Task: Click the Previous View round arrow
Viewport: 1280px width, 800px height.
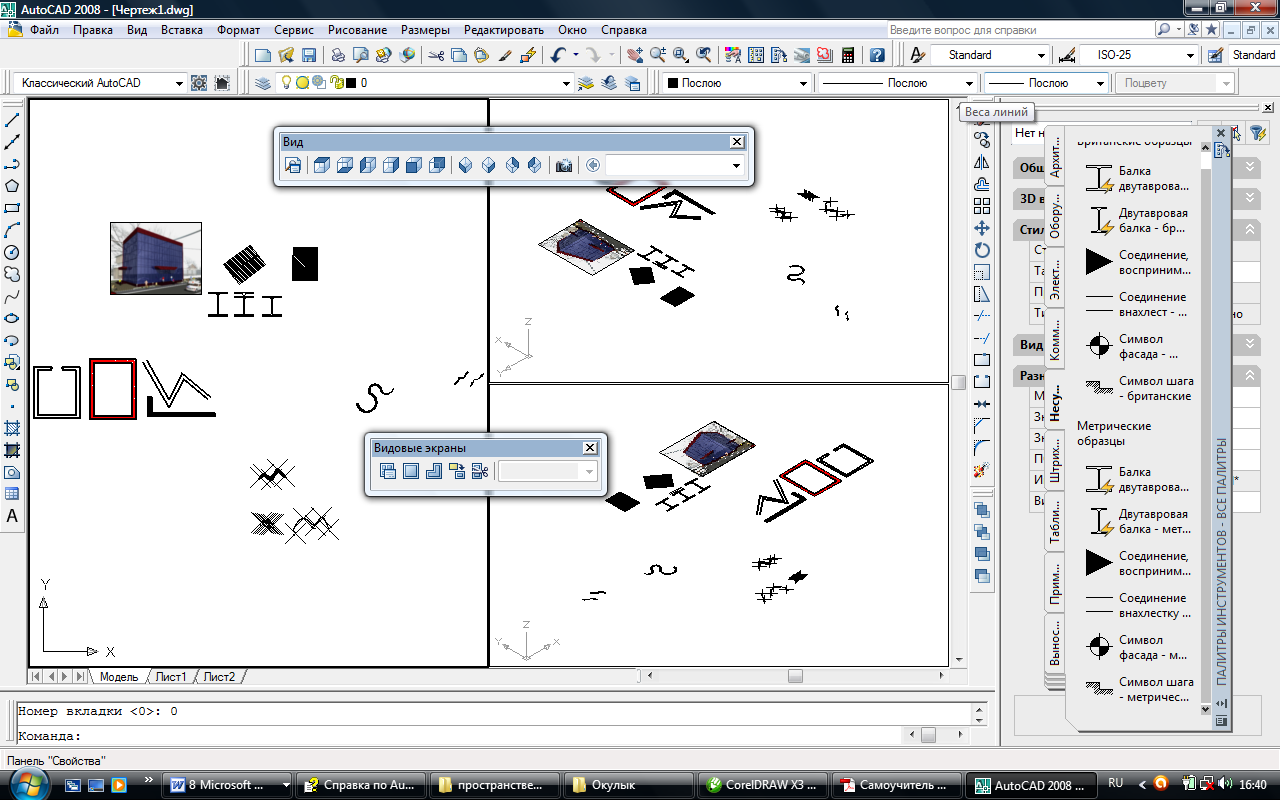Action: [593, 165]
